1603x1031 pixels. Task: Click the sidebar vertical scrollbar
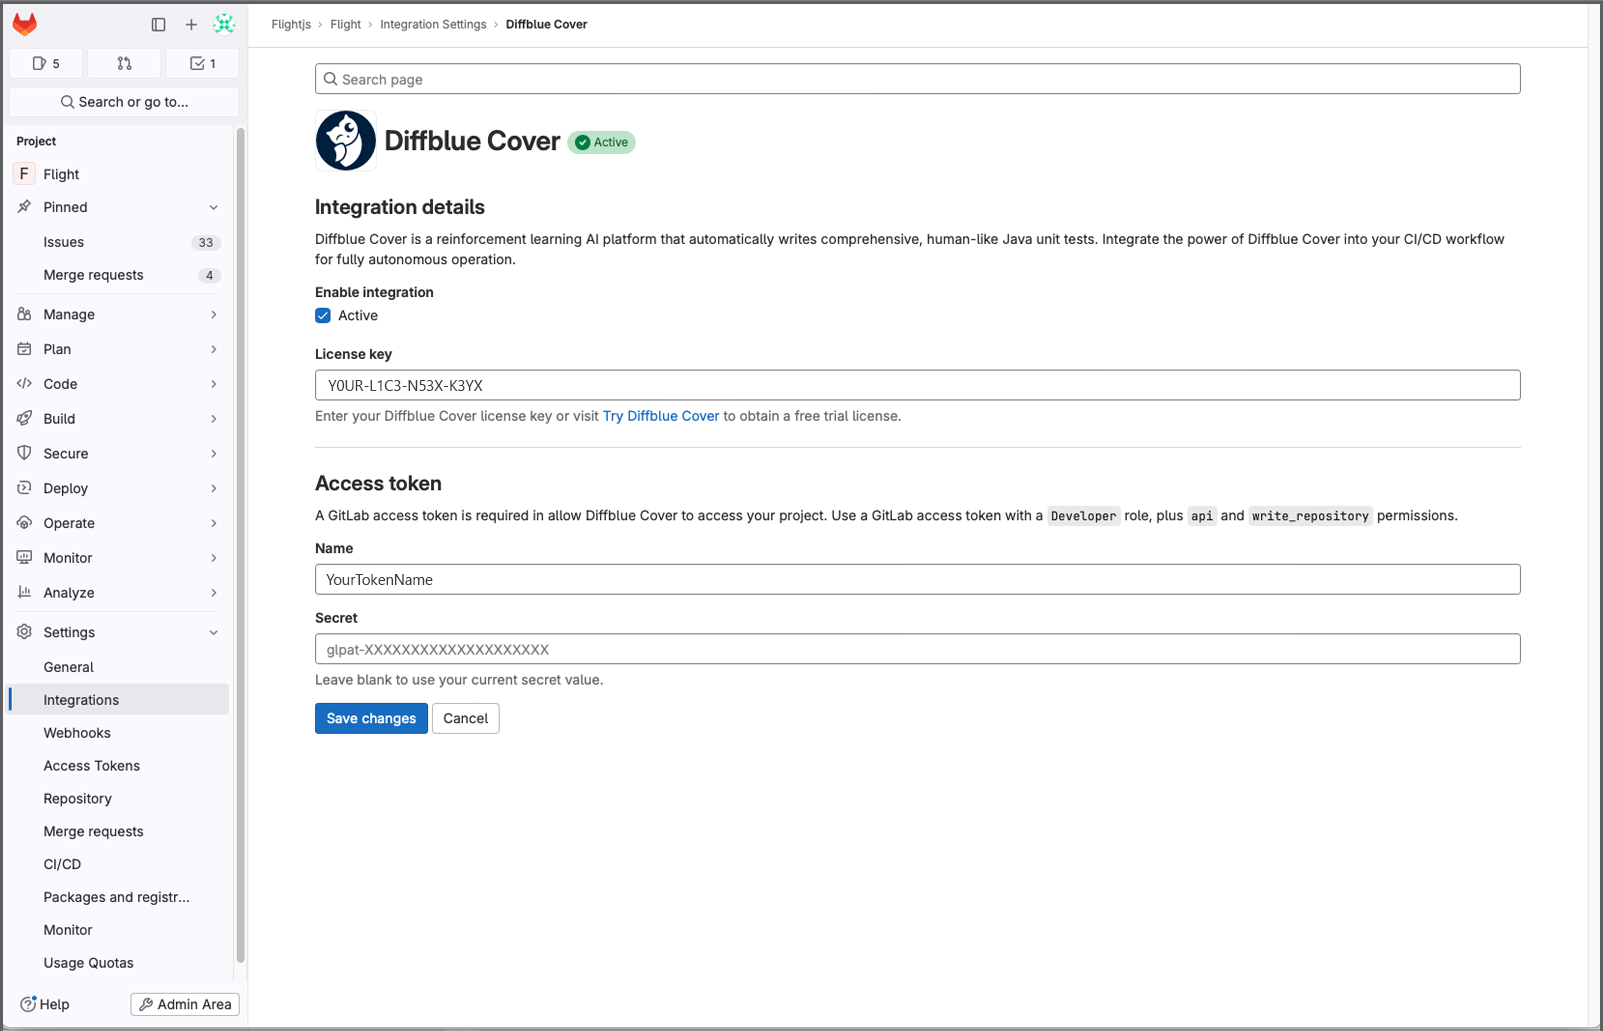[240, 545]
